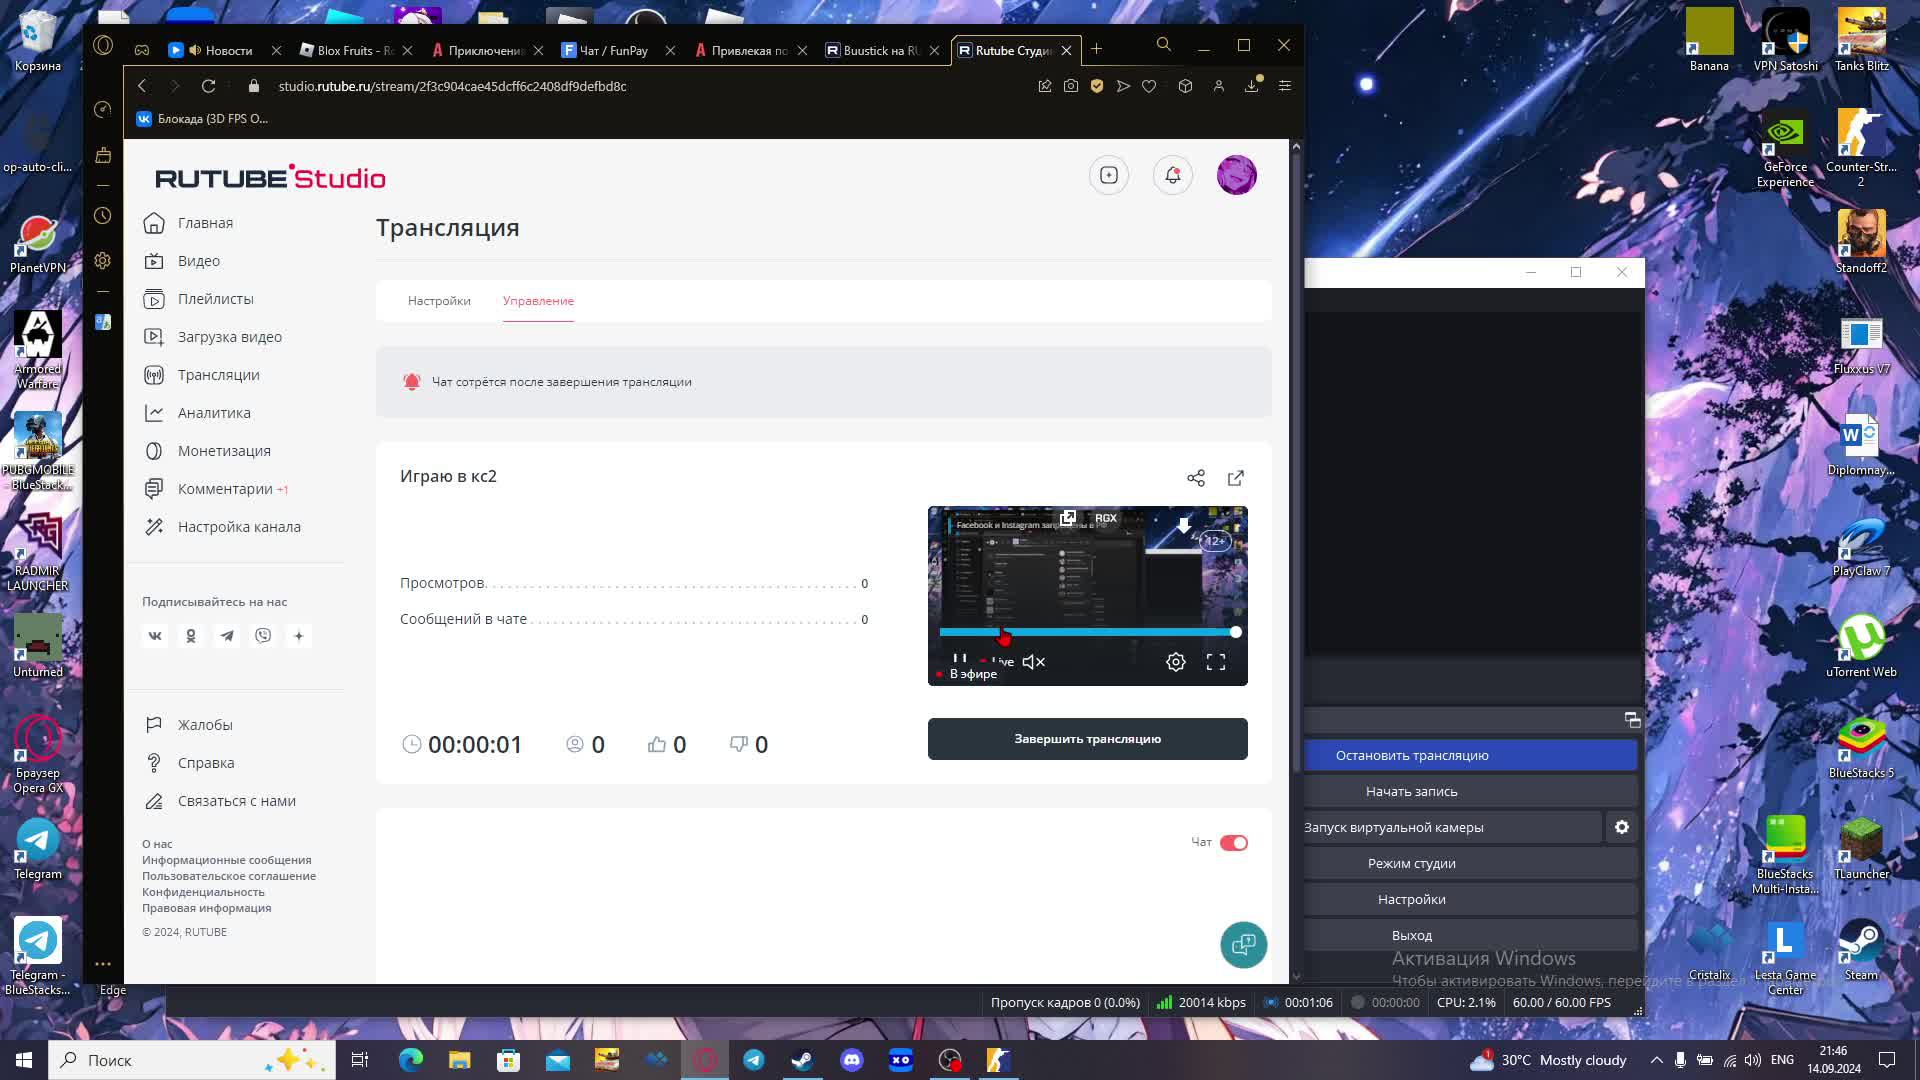Switch to the Настройки tab
Image resolution: width=1920 pixels, height=1080 pixels.
438,301
